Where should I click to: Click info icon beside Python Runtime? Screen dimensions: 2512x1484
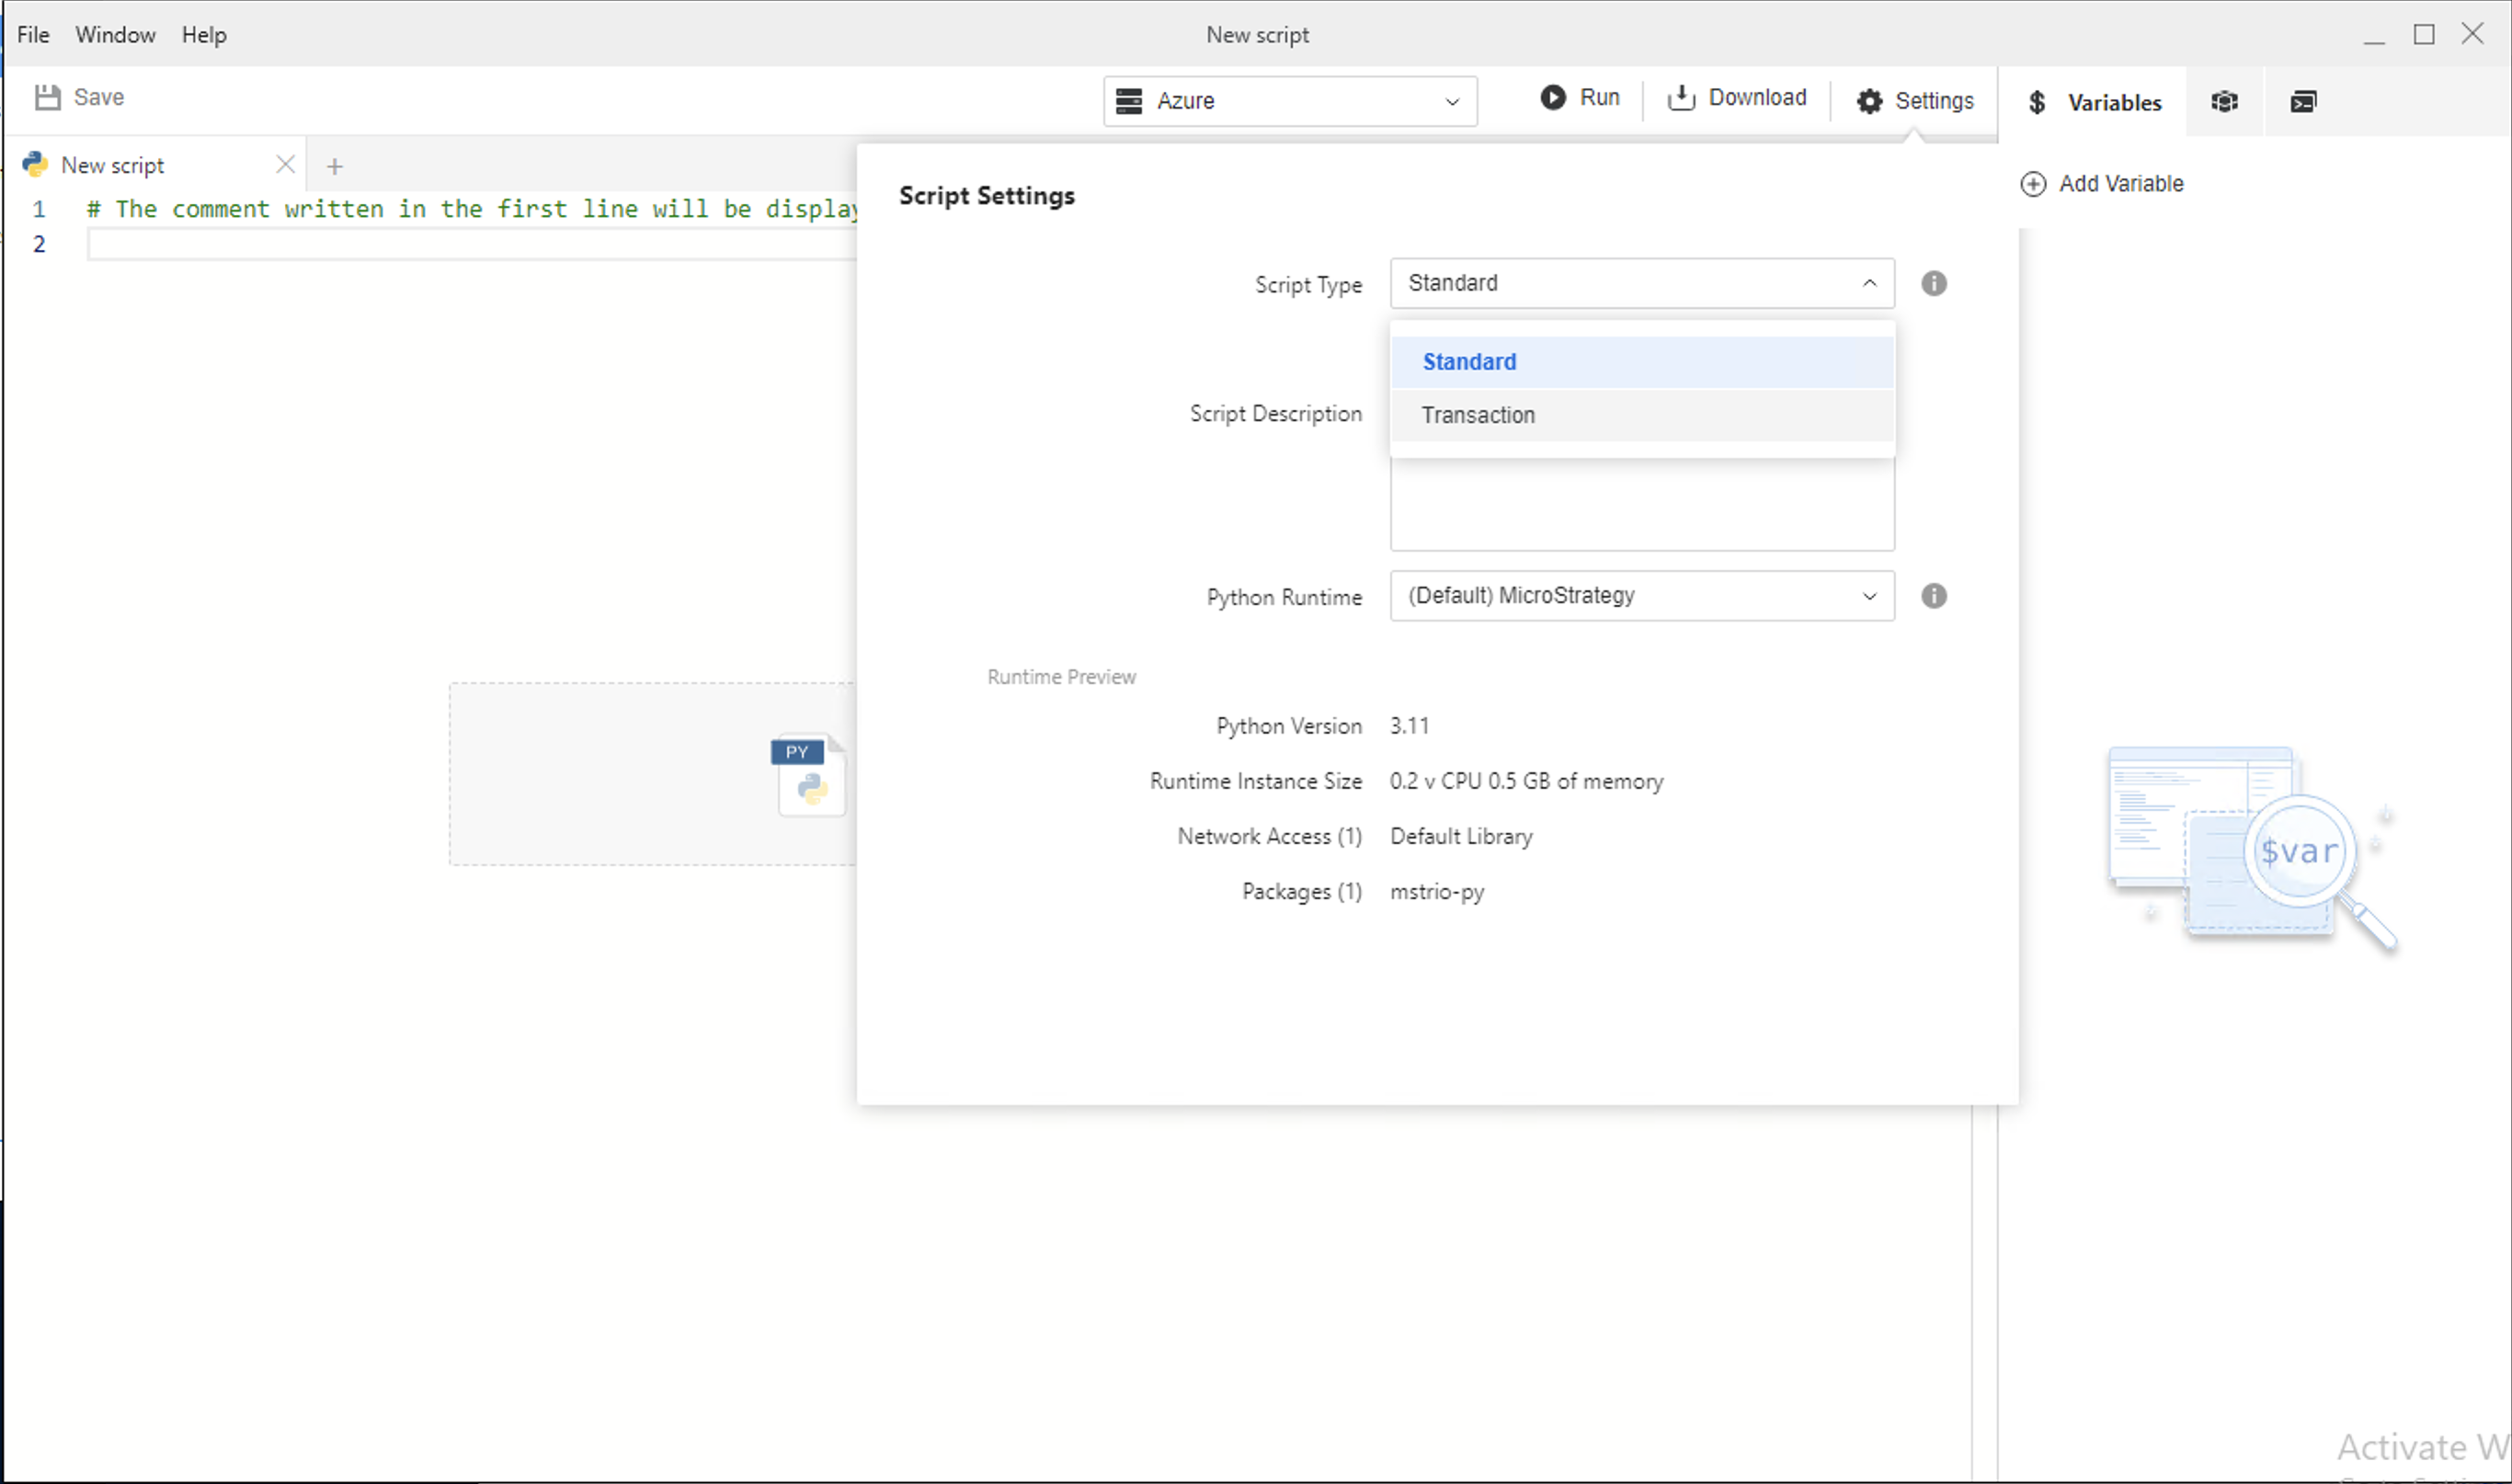pyautogui.click(x=1933, y=596)
